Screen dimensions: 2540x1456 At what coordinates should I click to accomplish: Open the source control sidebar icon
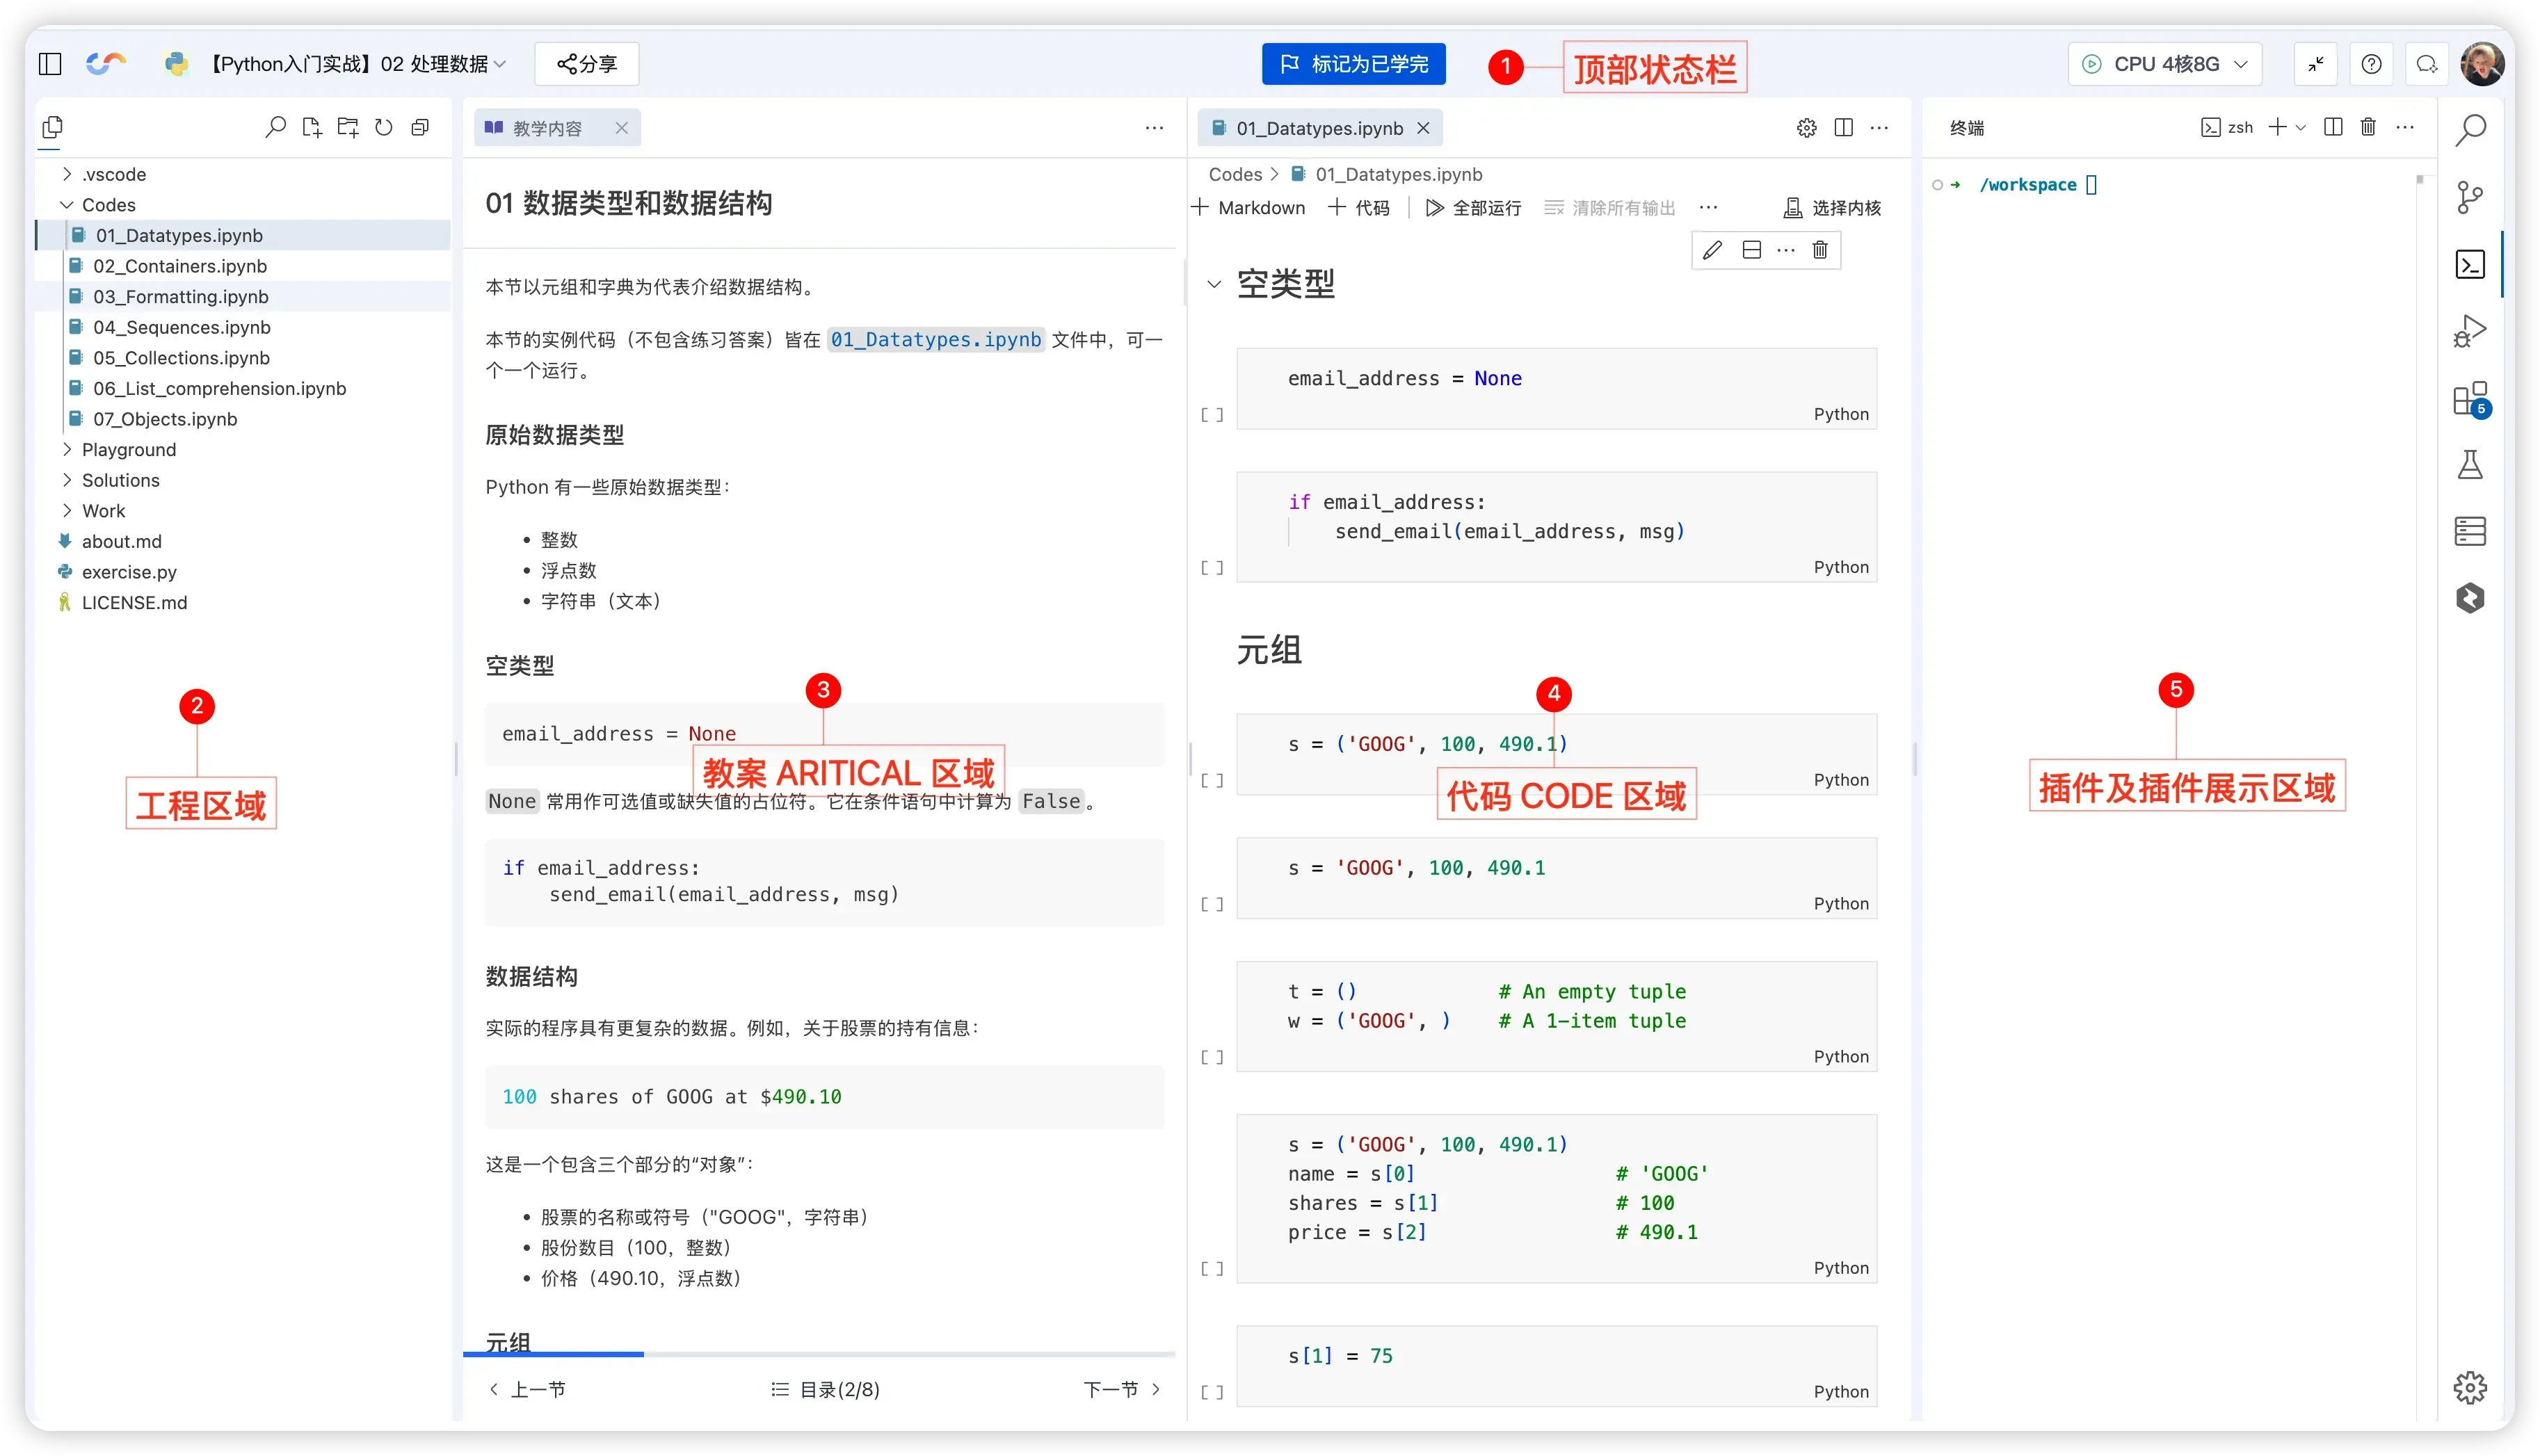click(2470, 197)
